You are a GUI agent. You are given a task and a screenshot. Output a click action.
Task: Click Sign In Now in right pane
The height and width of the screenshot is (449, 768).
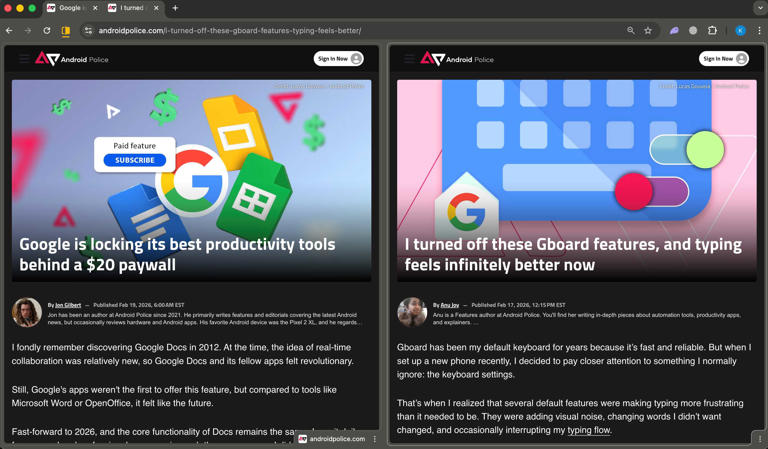724,59
